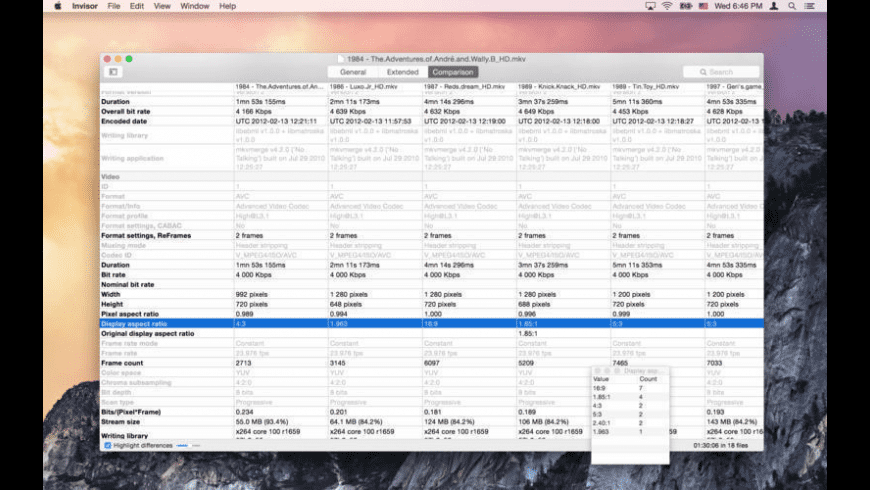
Task: Click the 124 MB (84.2%) stream size cell
Action: pyautogui.click(x=450, y=422)
